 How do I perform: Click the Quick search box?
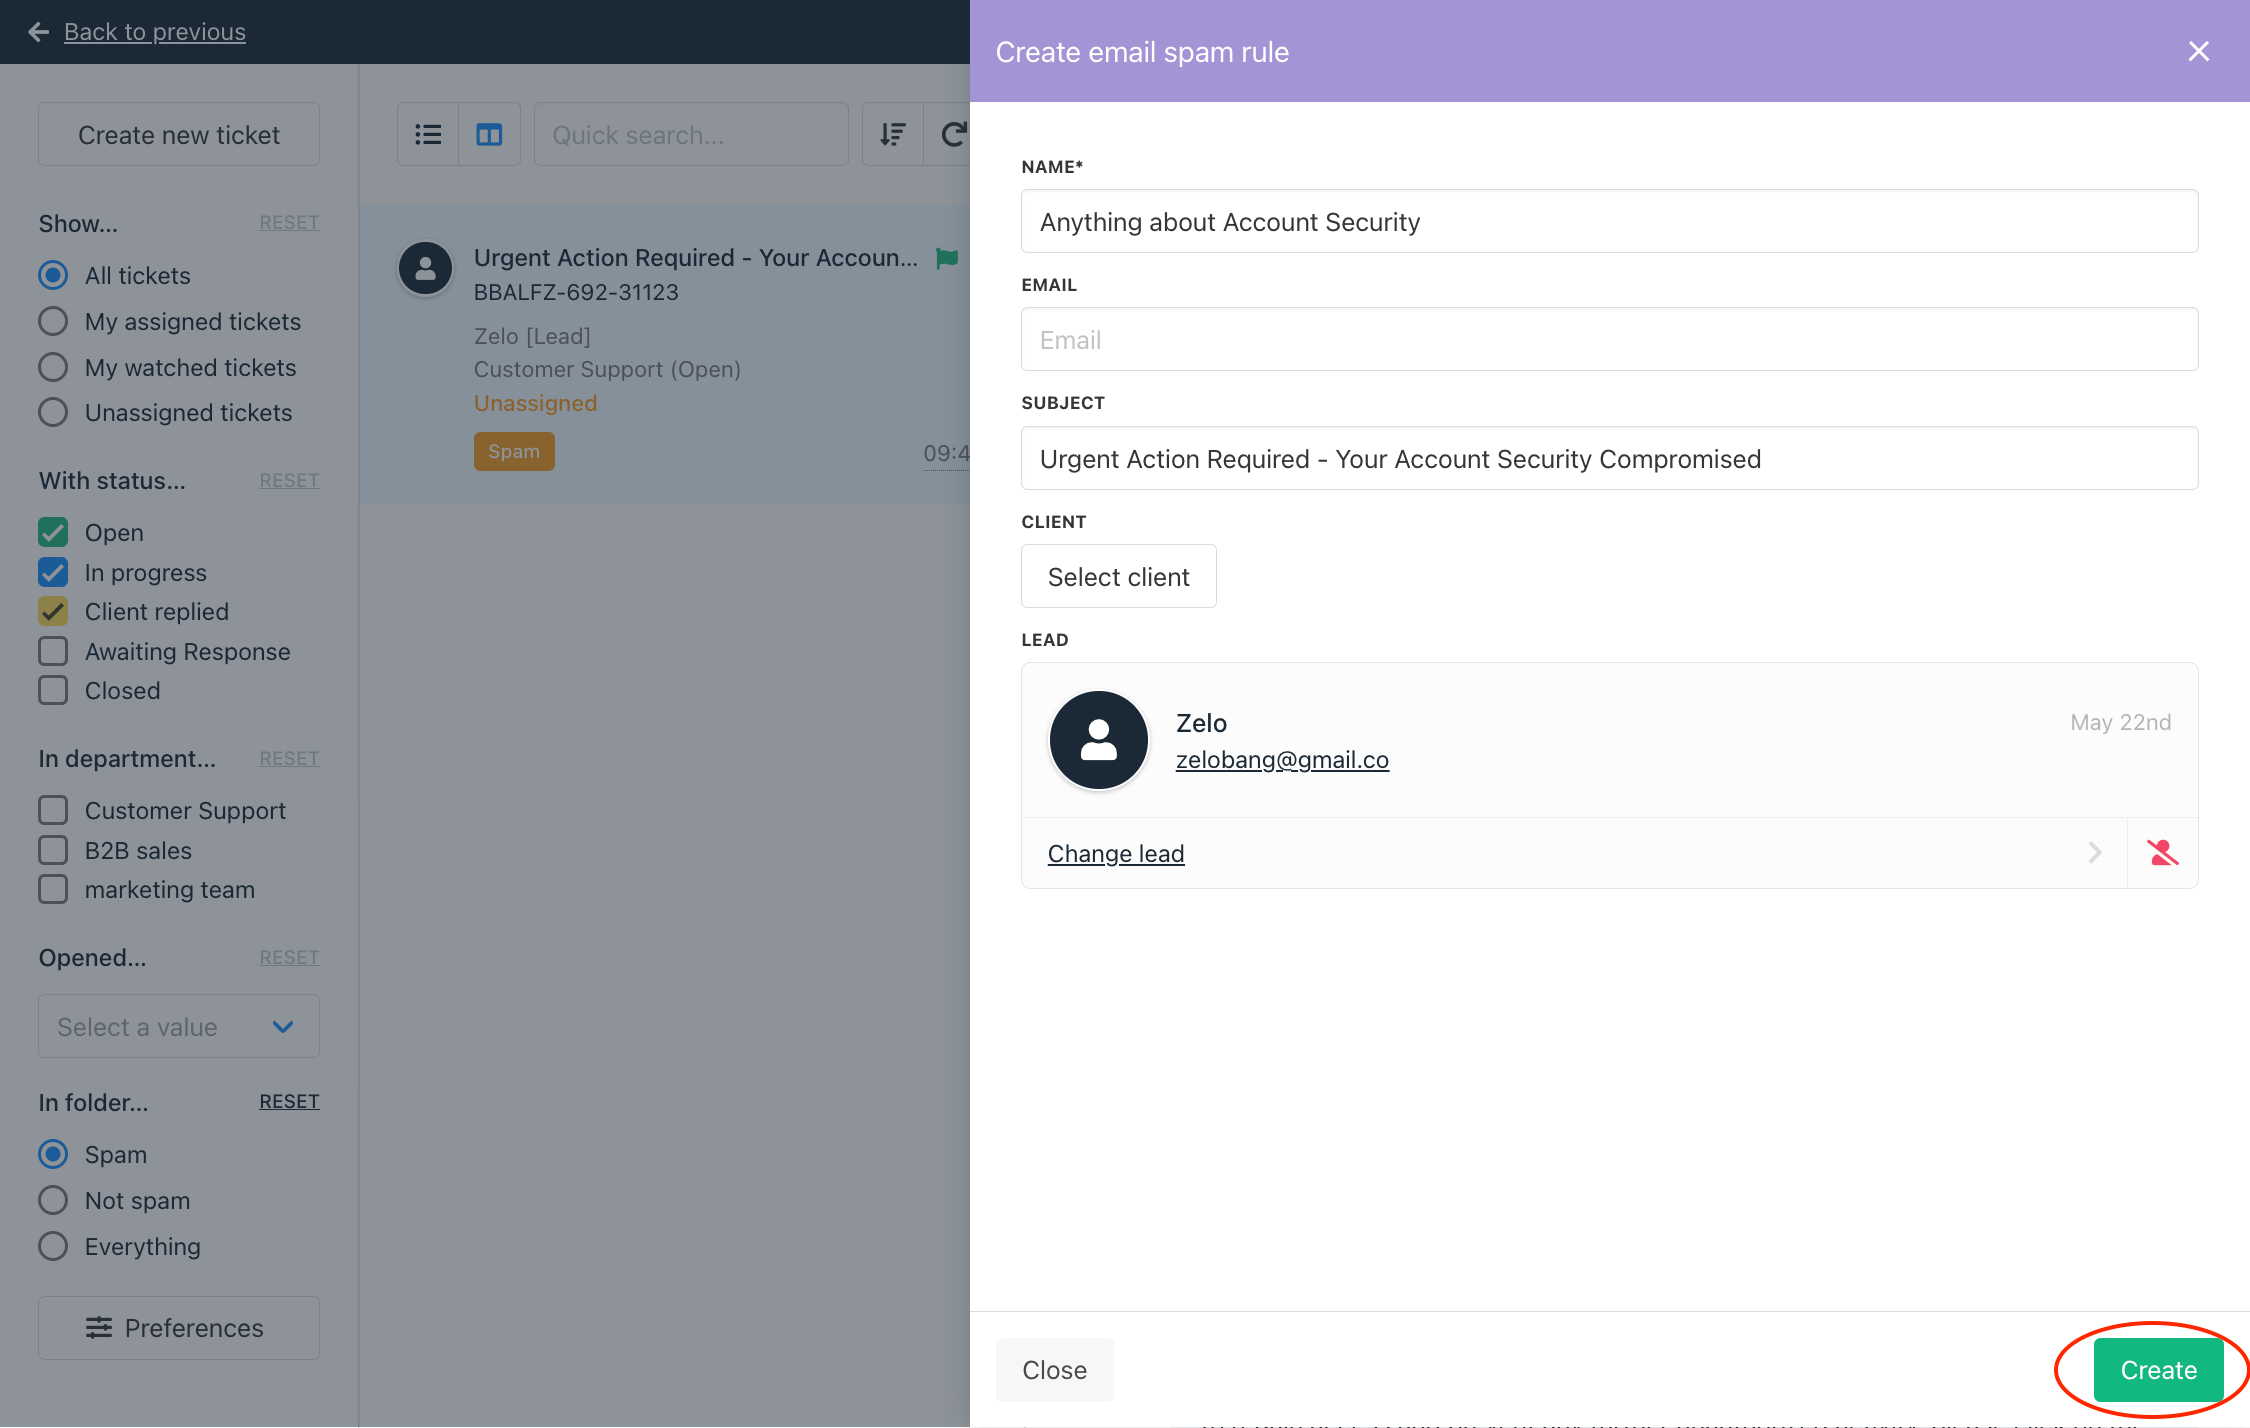(x=691, y=134)
